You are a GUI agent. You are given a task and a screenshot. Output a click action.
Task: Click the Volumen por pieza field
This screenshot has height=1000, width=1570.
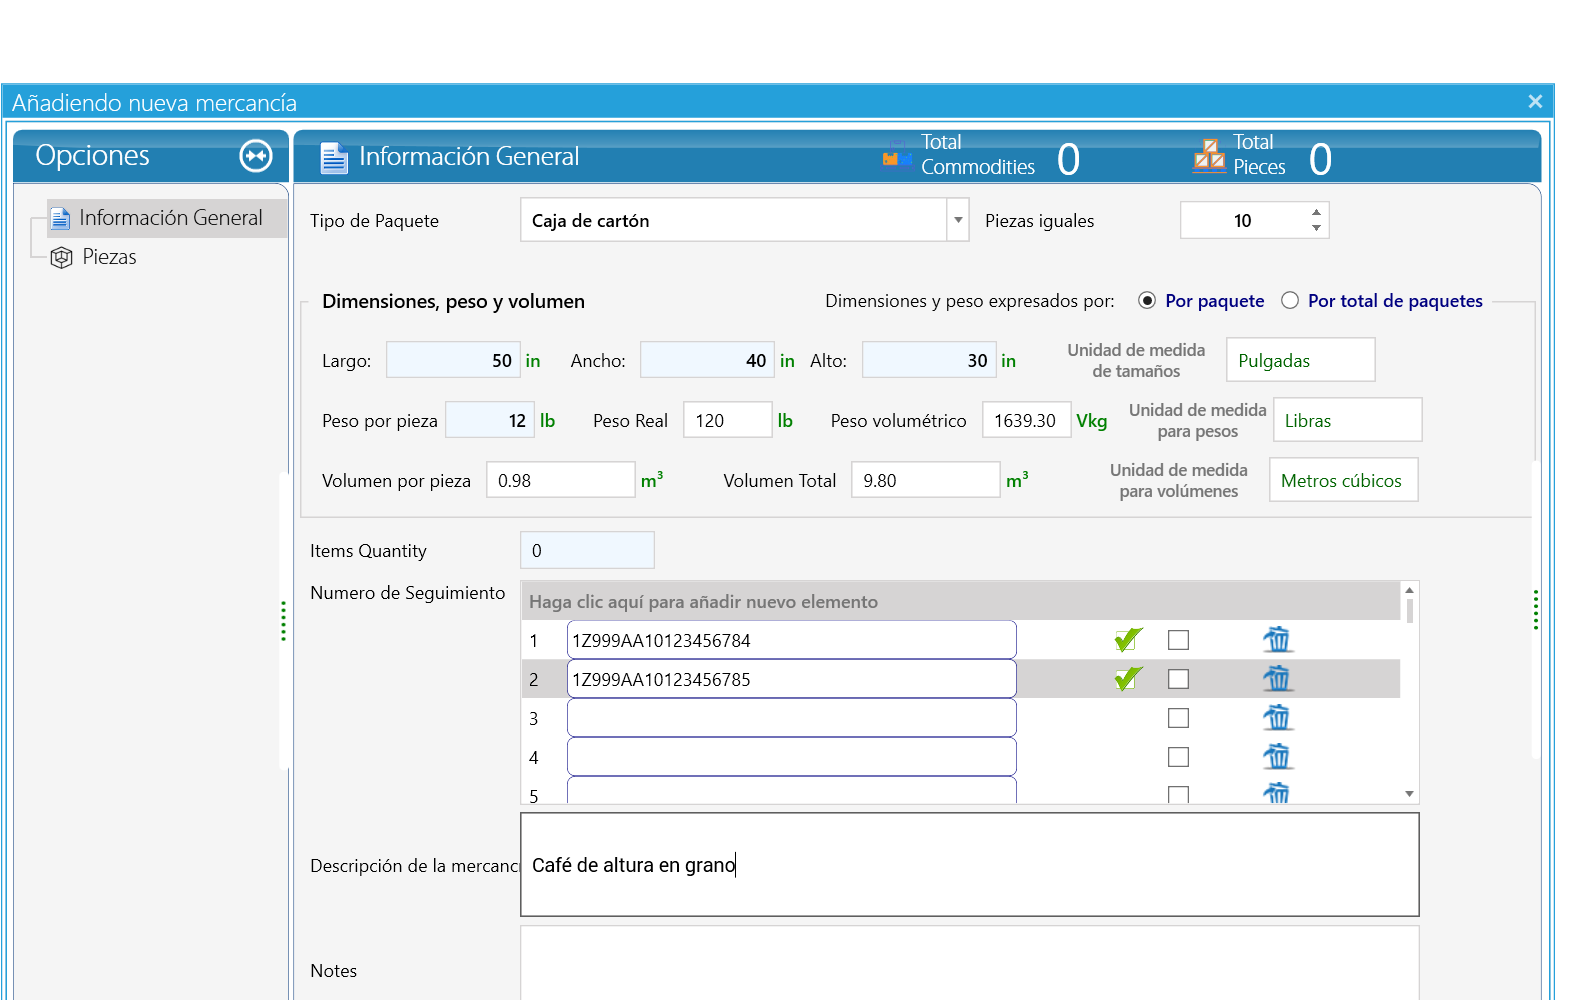click(x=561, y=480)
